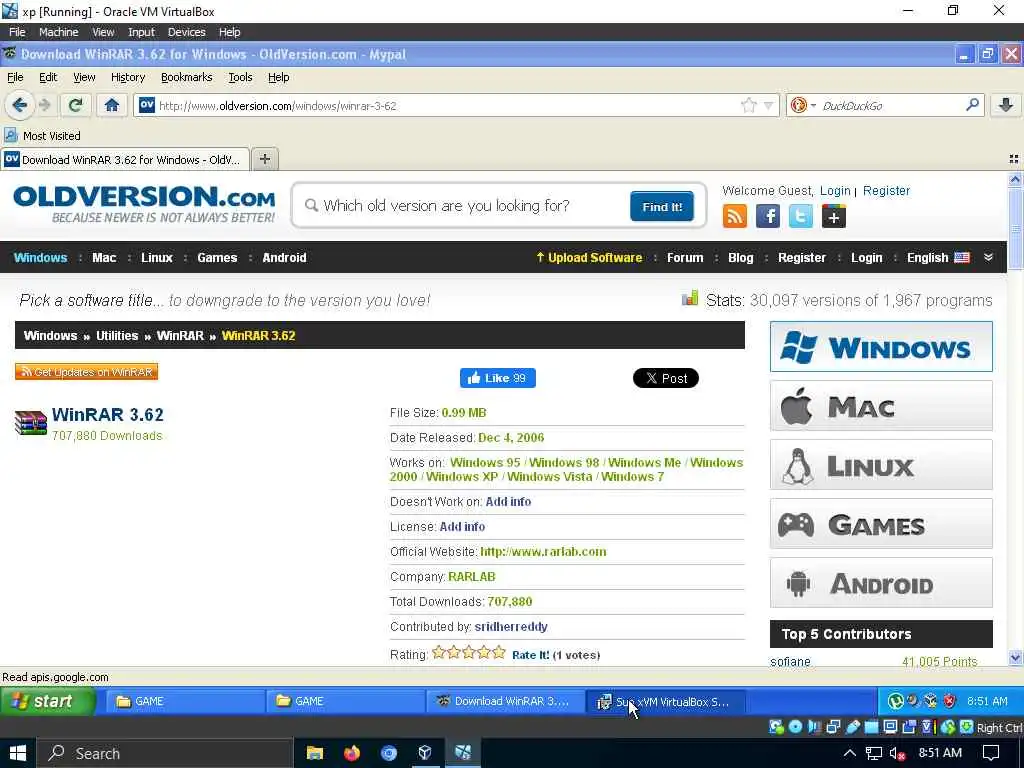Open File Explorer on the host taskbar

(315, 754)
